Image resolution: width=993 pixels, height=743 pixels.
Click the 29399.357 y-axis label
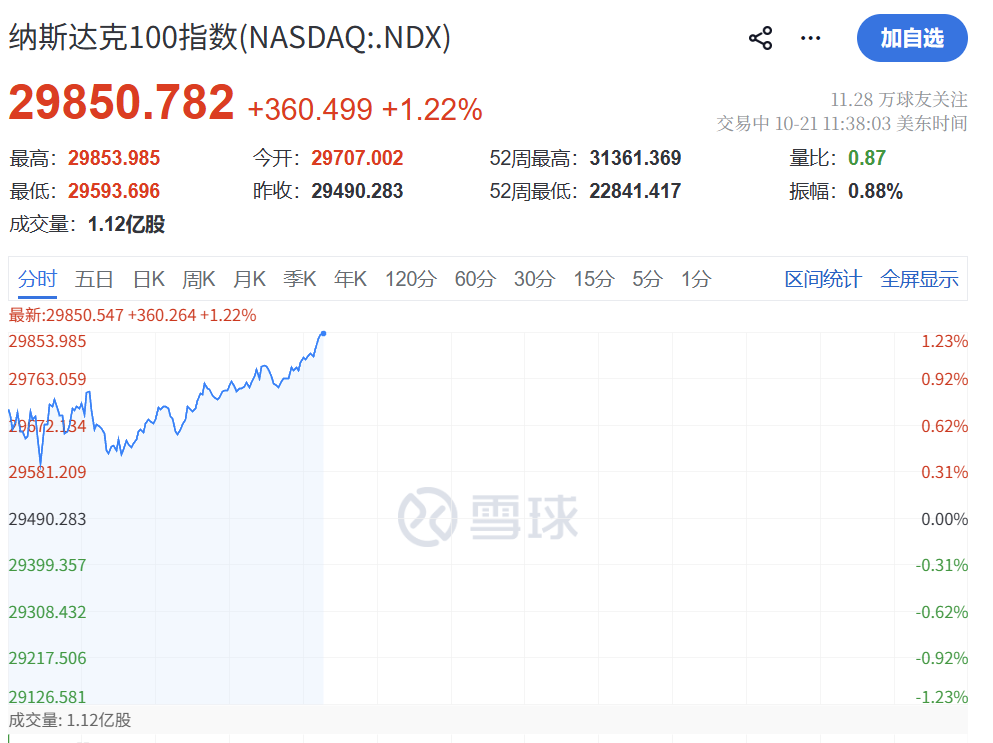pos(47,565)
